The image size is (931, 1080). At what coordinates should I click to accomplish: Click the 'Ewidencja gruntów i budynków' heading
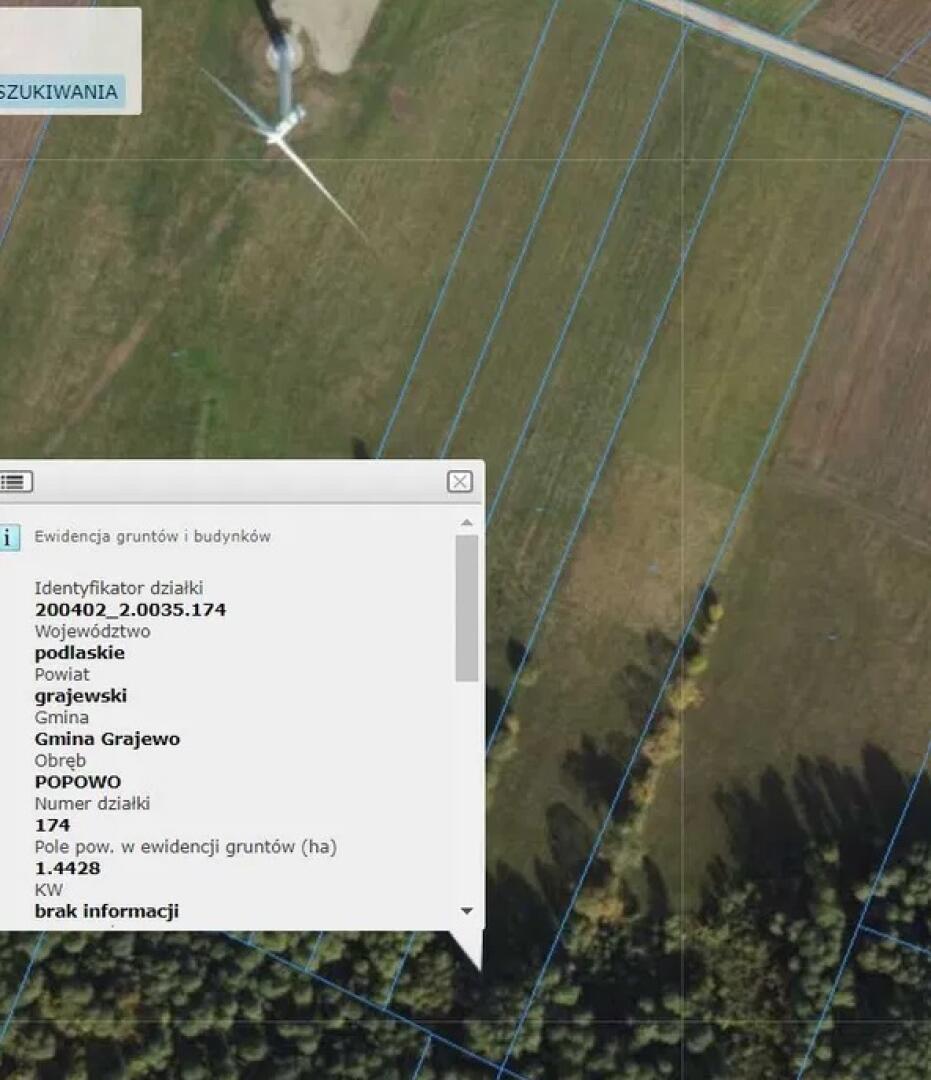pyautogui.click(x=152, y=536)
